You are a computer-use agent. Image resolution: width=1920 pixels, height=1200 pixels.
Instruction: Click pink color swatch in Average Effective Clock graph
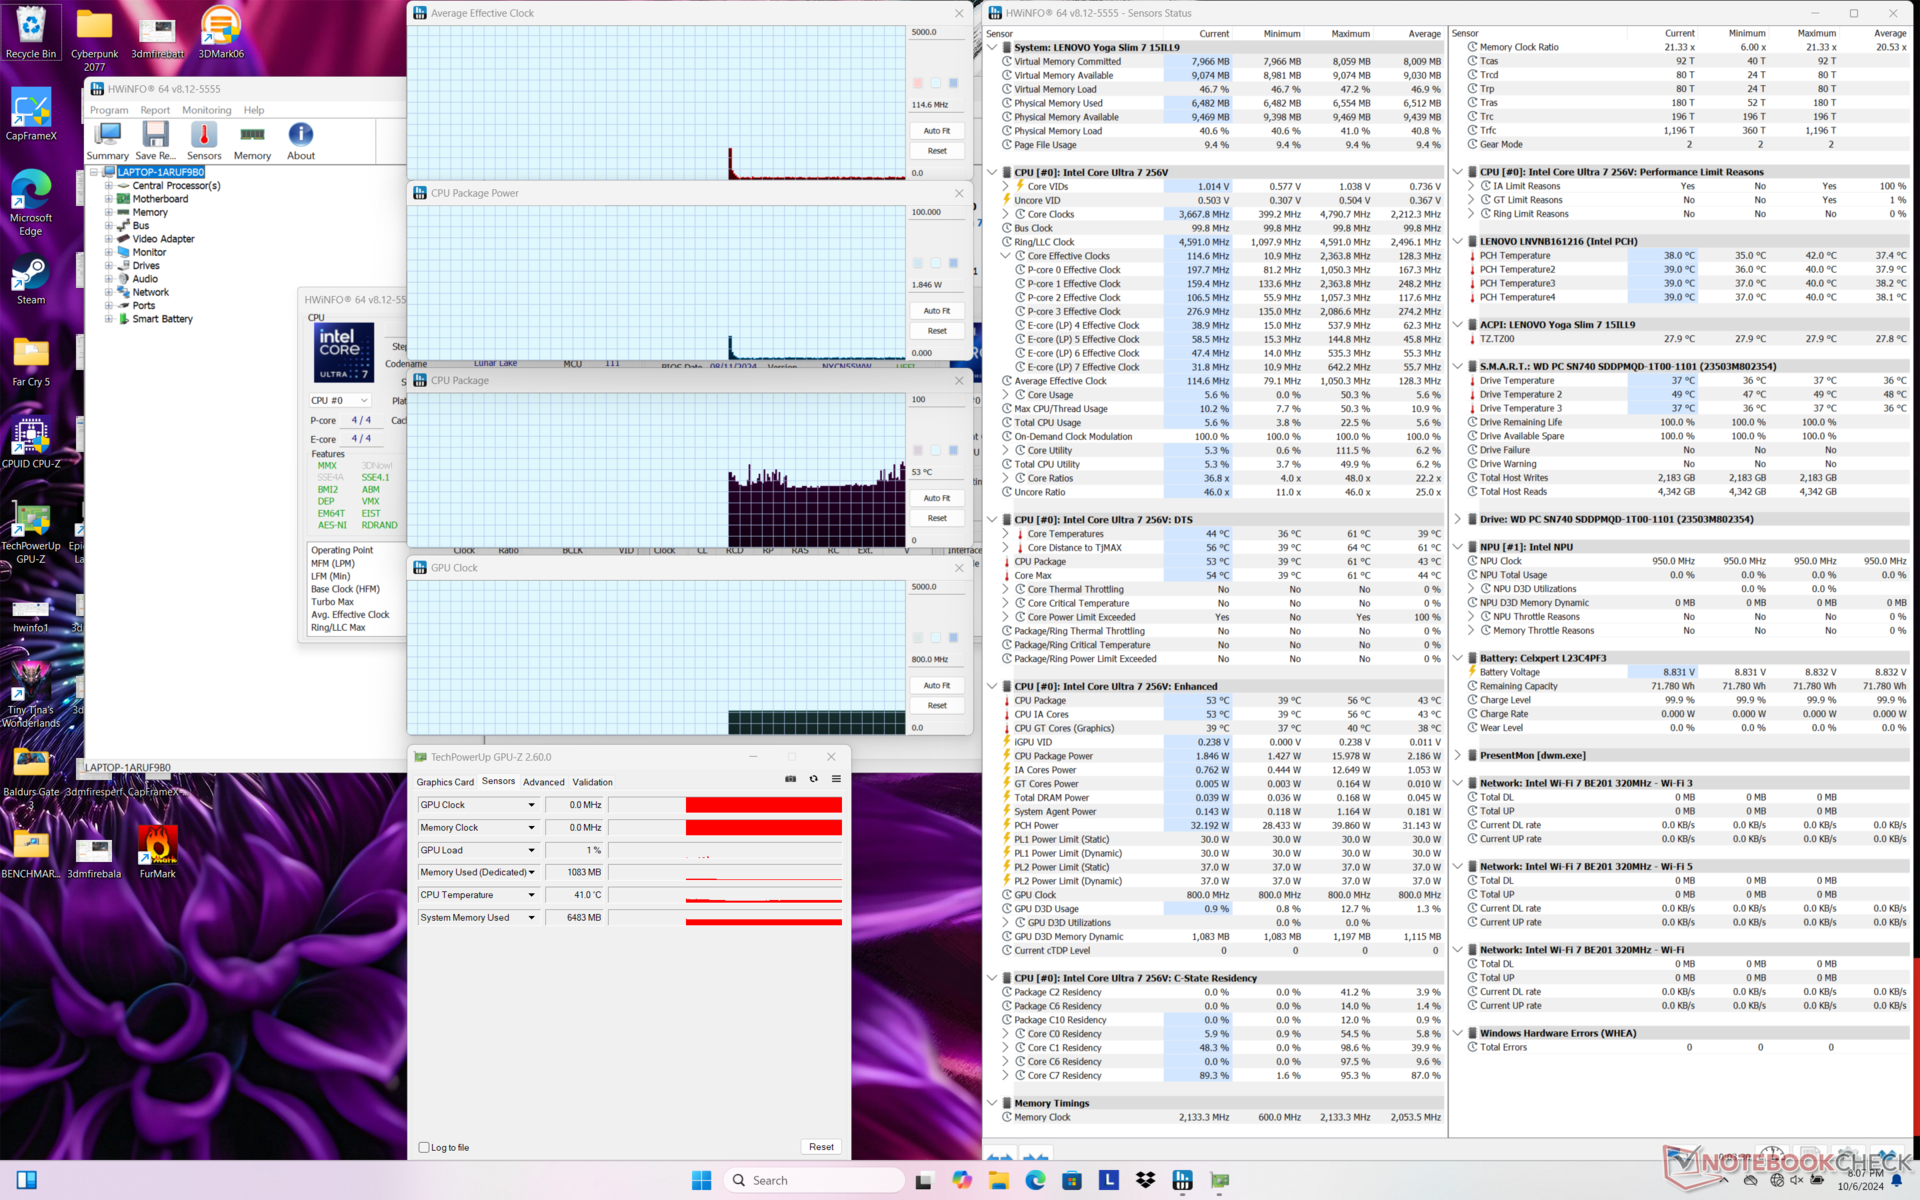point(918,83)
